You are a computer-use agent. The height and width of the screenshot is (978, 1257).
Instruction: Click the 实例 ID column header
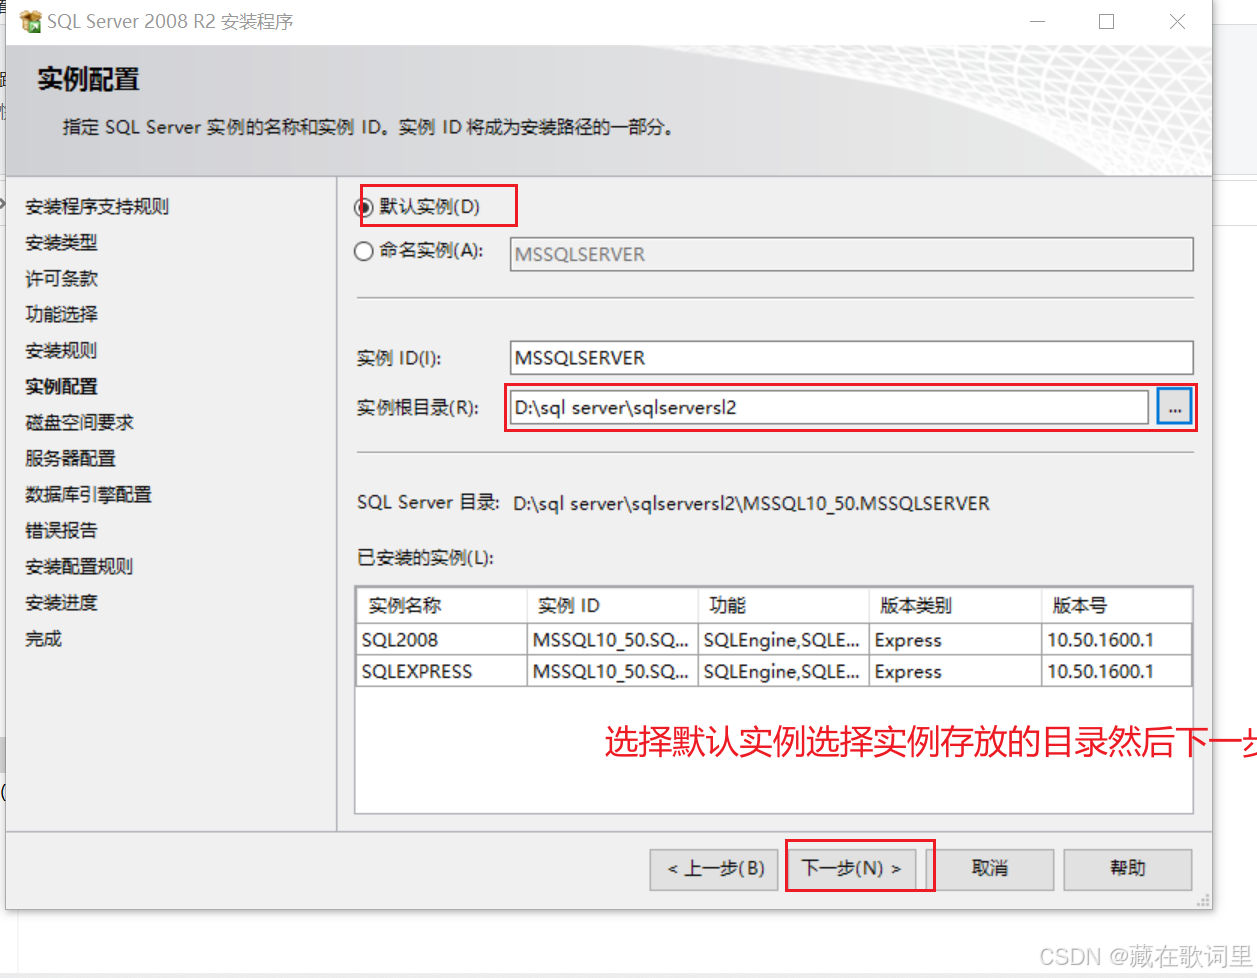coord(612,605)
